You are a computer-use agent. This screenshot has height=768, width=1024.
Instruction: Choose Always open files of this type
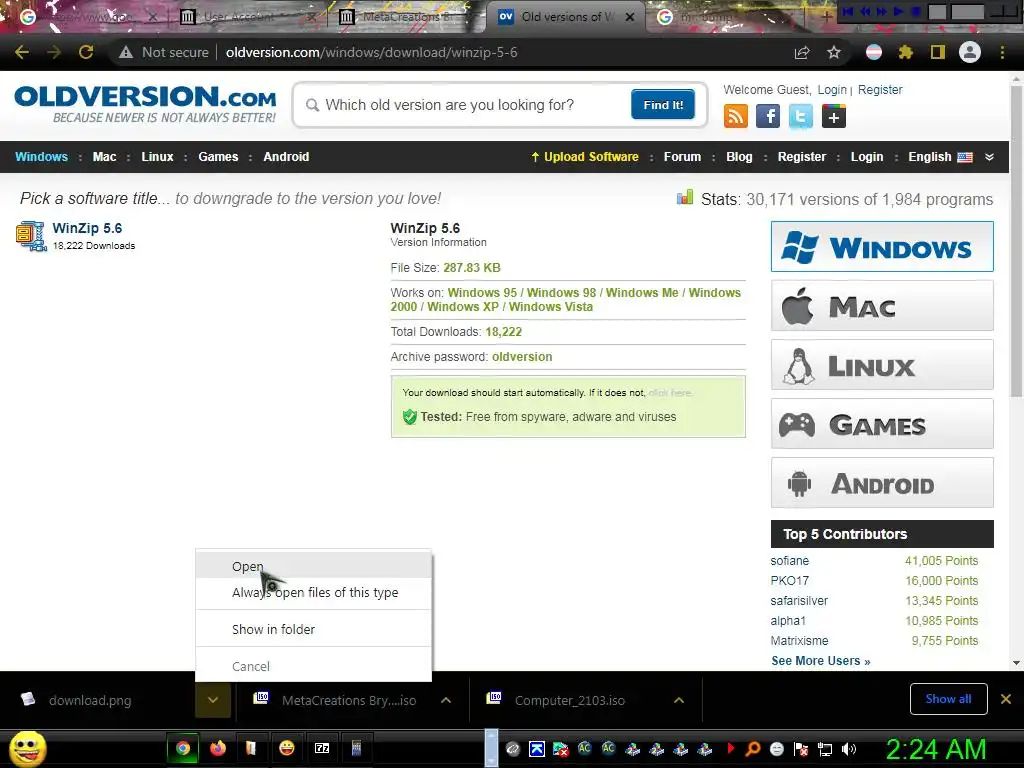tap(313, 592)
